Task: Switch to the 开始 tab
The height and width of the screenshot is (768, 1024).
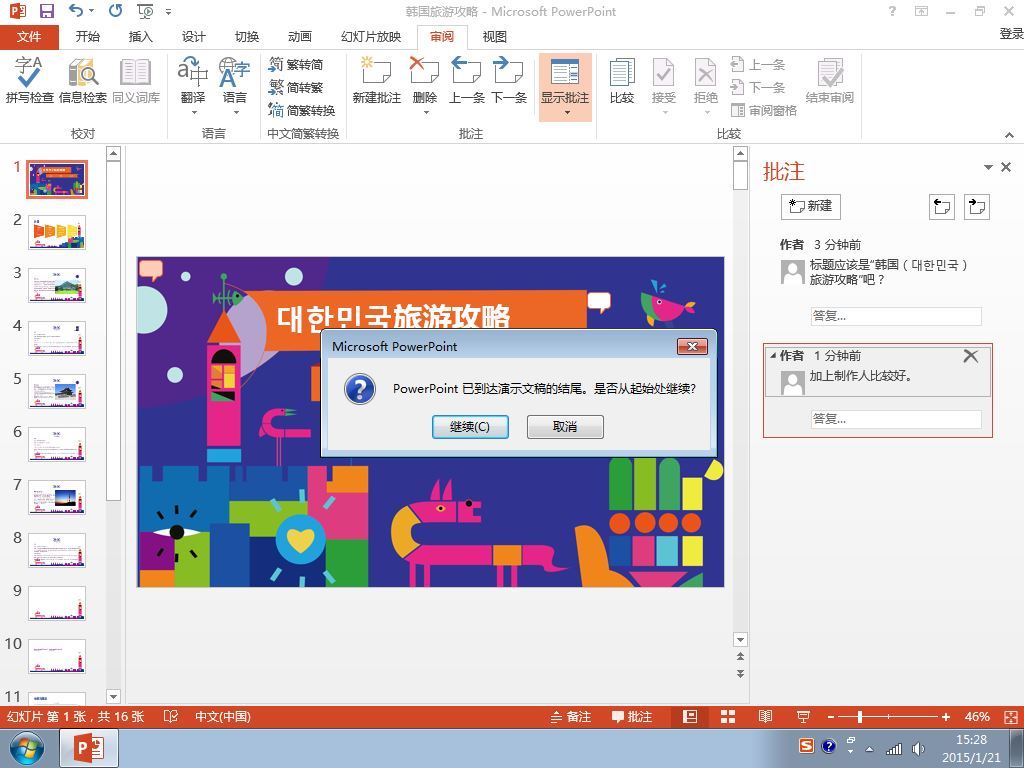Action: click(x=88, y=37)
